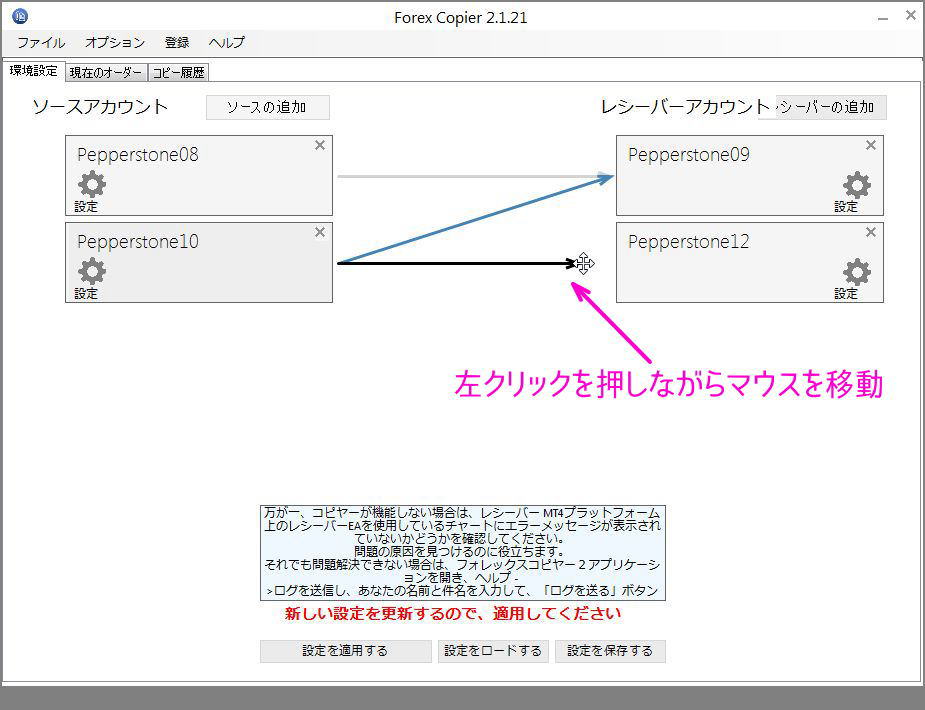Open settings gear for Pepperstone08 source
This screenshot has width=925, height=710.
coord(90,185)
